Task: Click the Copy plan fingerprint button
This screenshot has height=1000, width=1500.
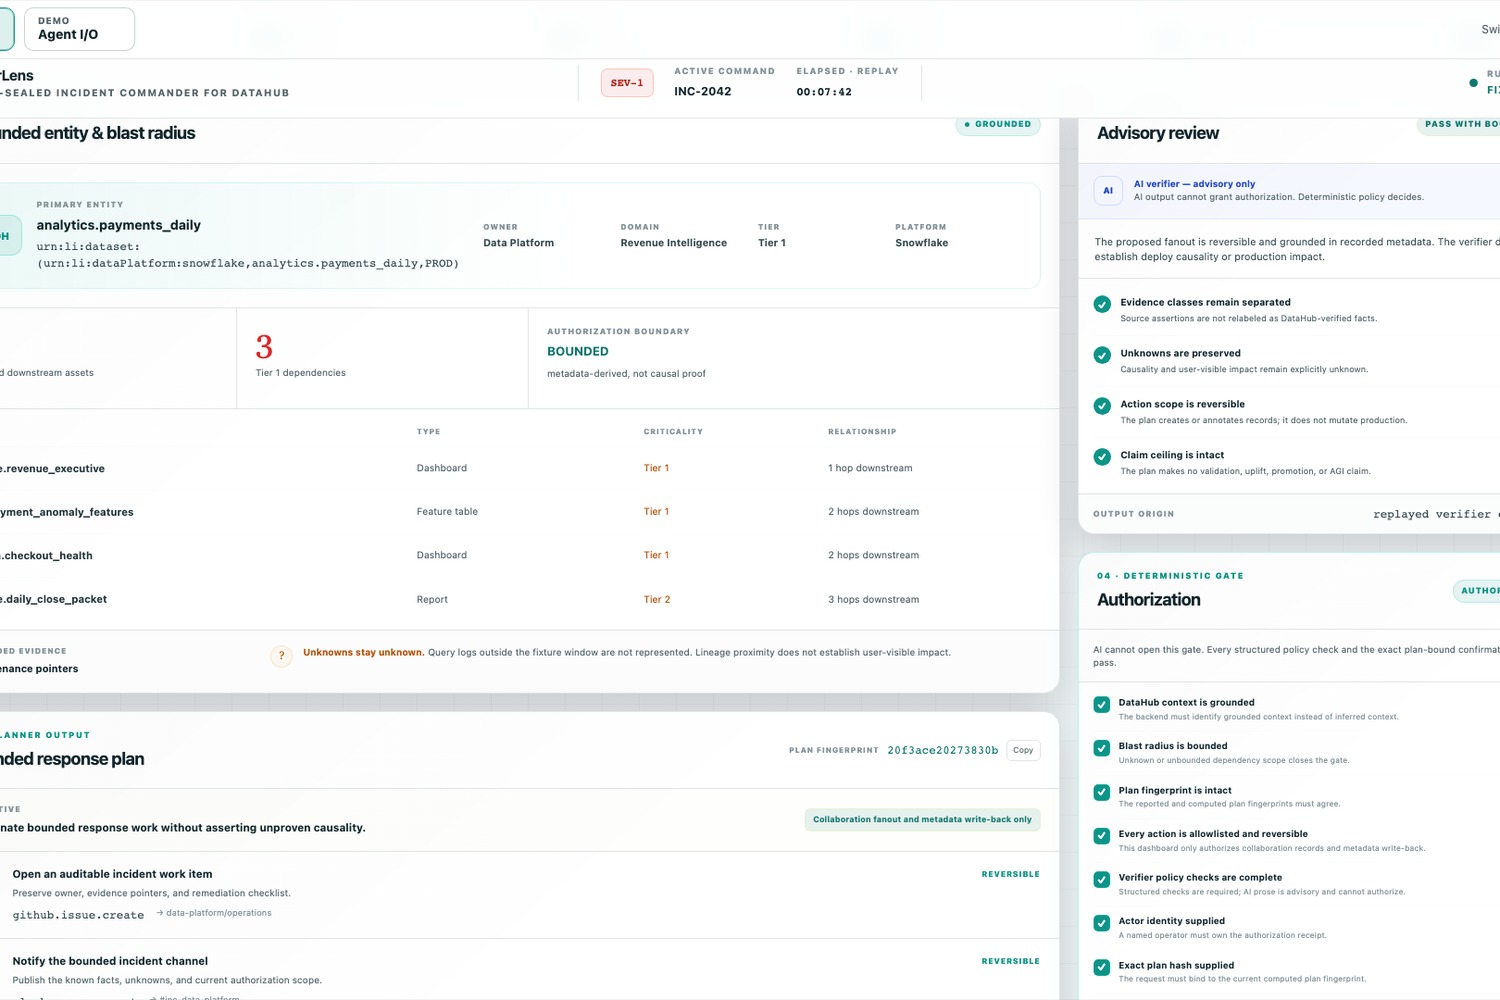Action: point(1023,750)
